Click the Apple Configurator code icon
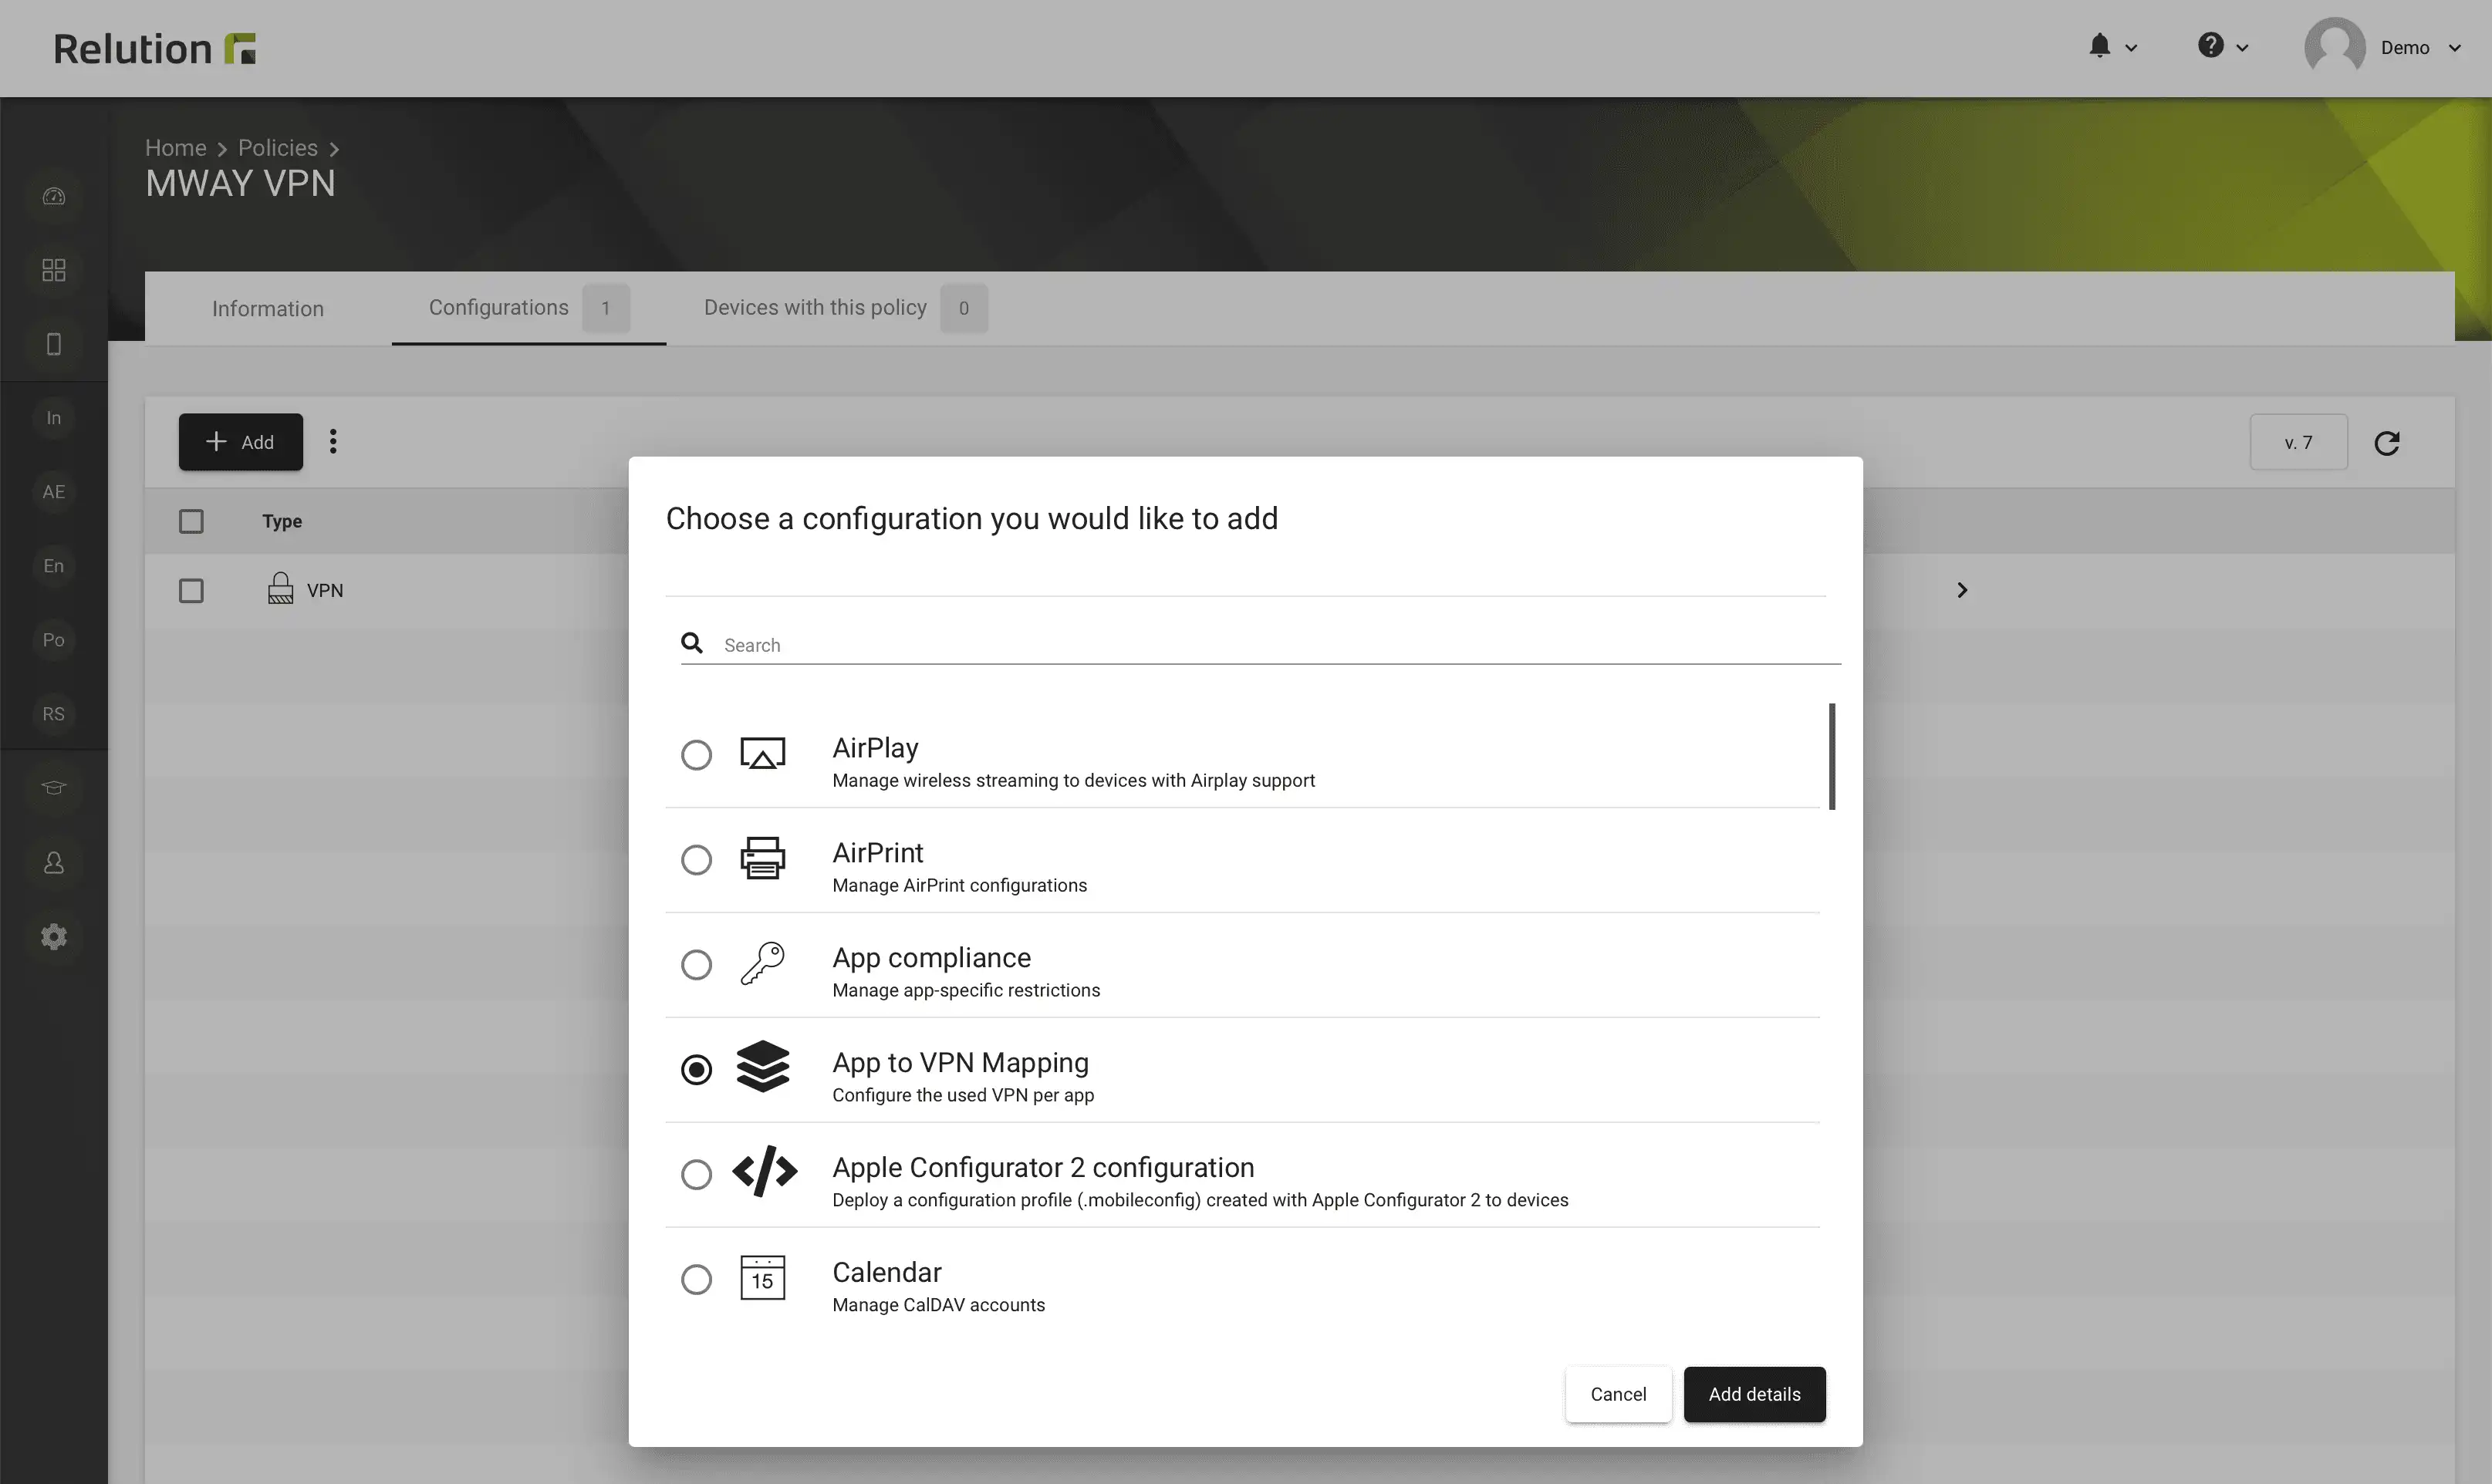 [x=765, y=1171]
